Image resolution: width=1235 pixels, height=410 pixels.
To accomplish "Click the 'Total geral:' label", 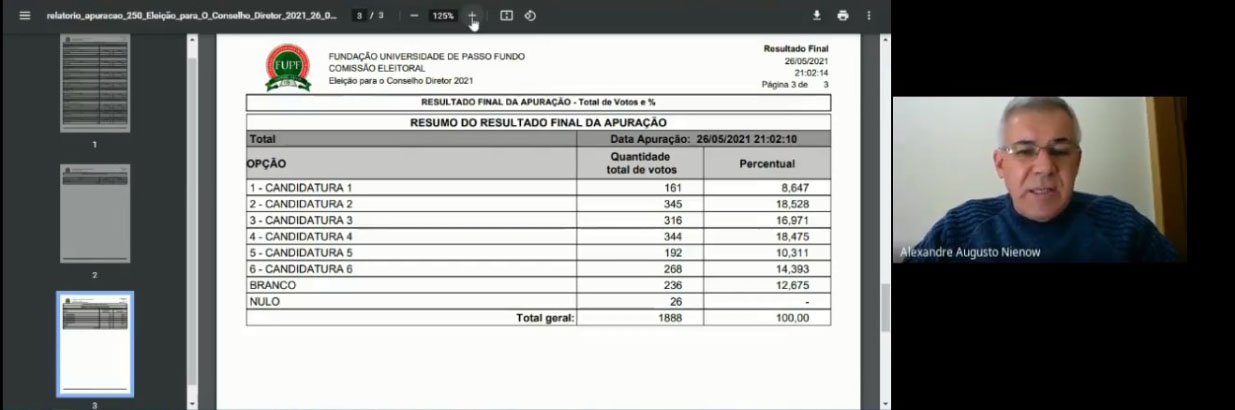I will [x=545, y=318].
